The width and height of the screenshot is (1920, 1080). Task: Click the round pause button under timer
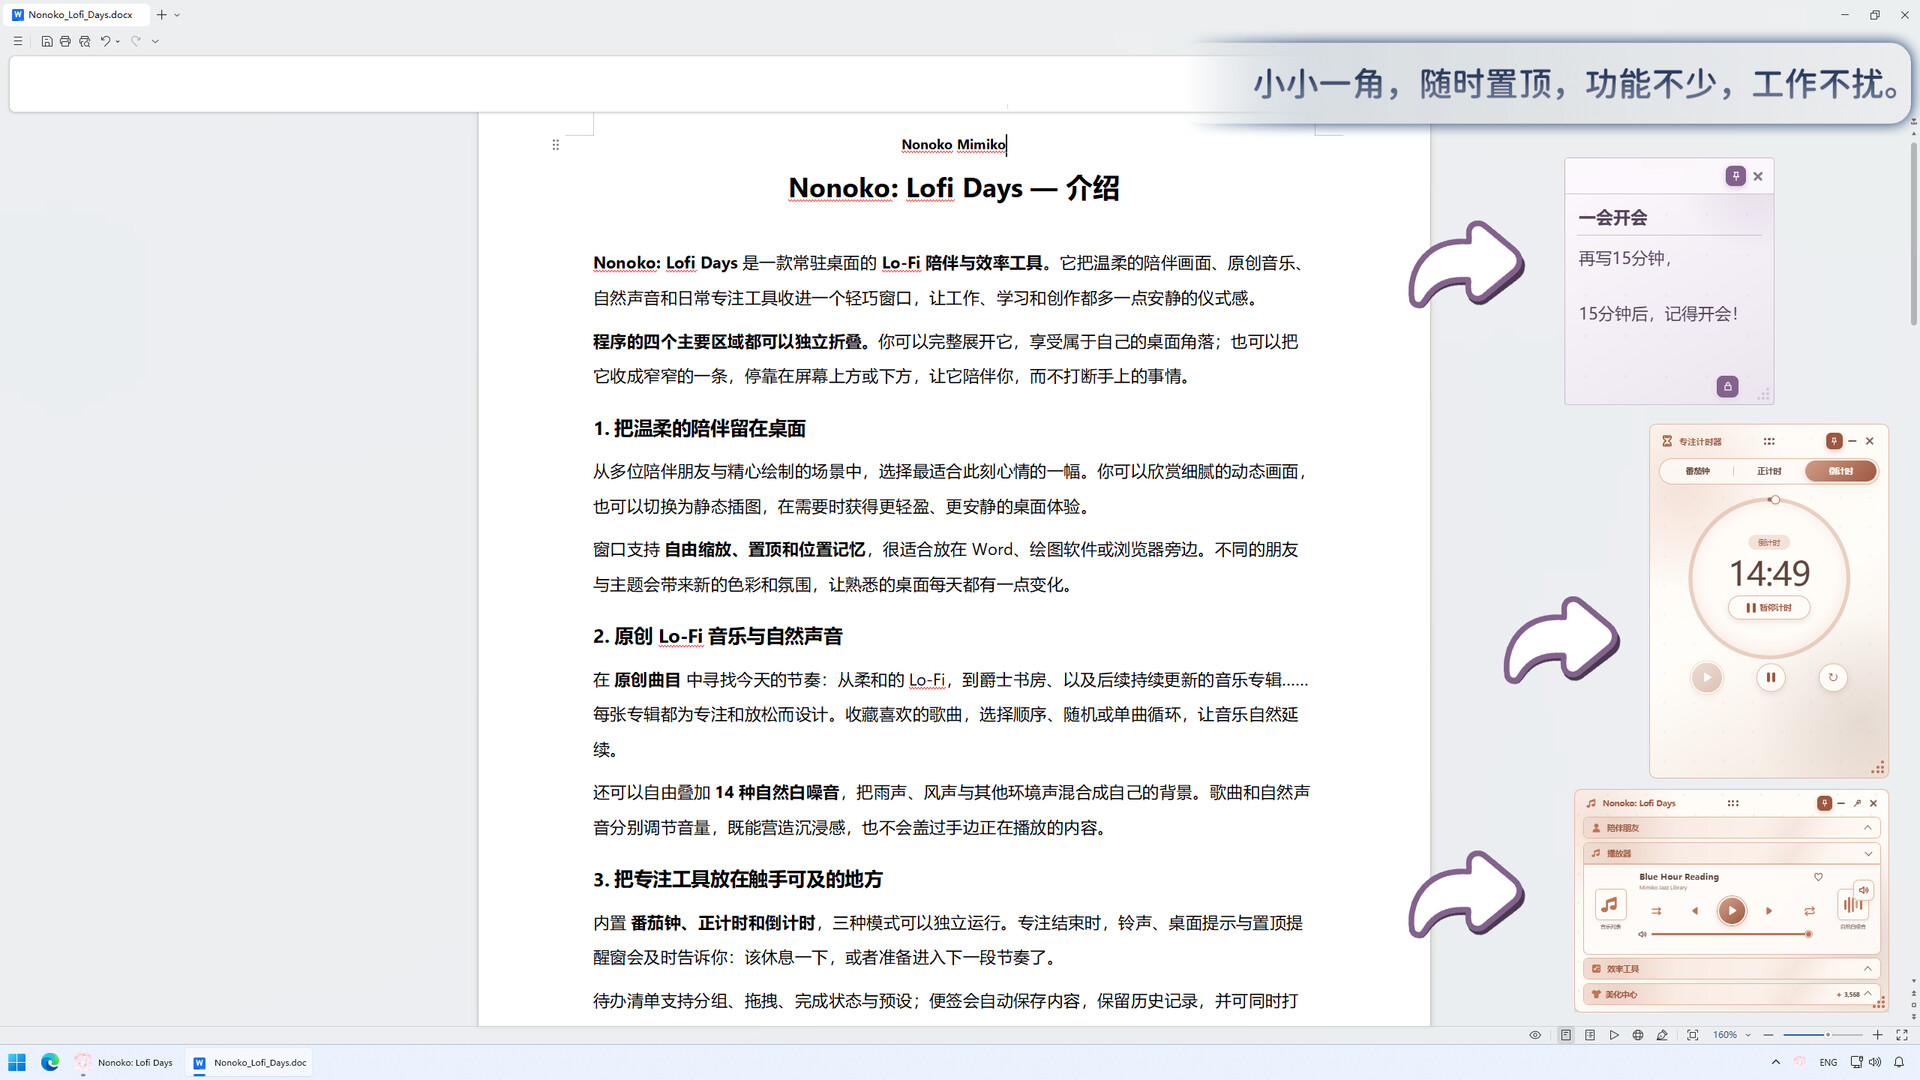click(1770, 677)
